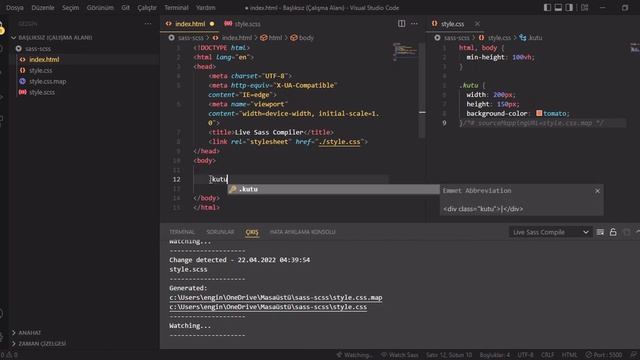Toggle secondary side bar layout icon
Screen dimensions: 640x360
[569, 8]
